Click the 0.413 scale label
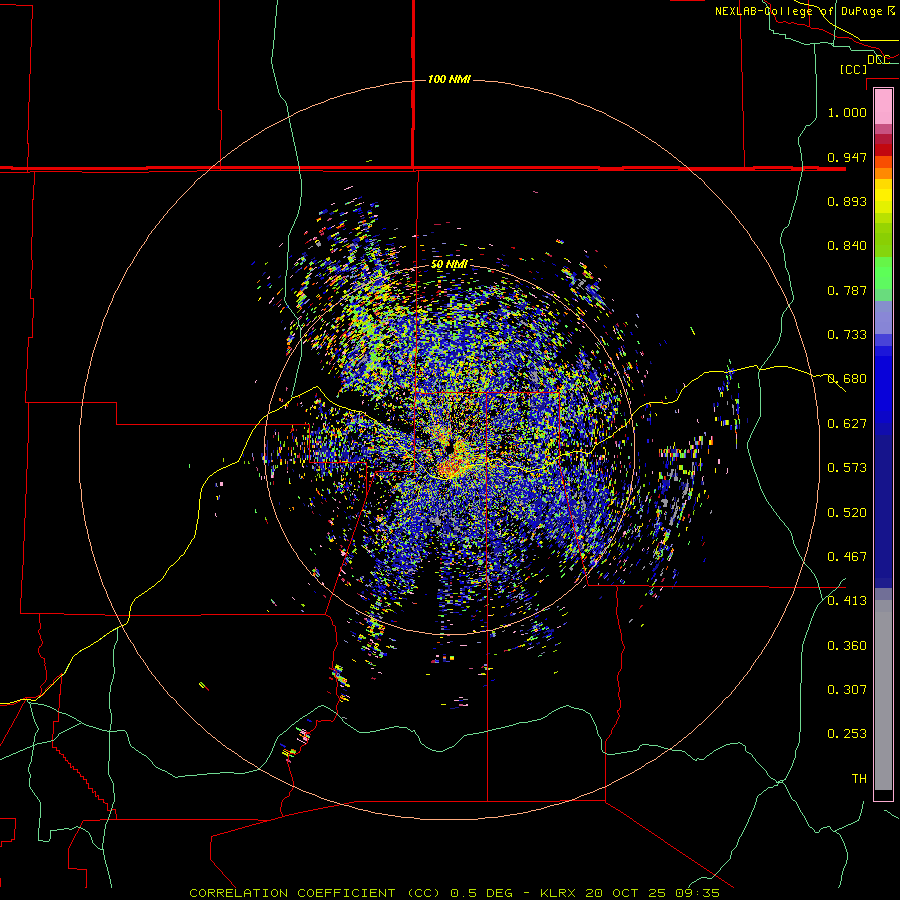This screenshot has width=900, height=900. [x=847, y=601]
